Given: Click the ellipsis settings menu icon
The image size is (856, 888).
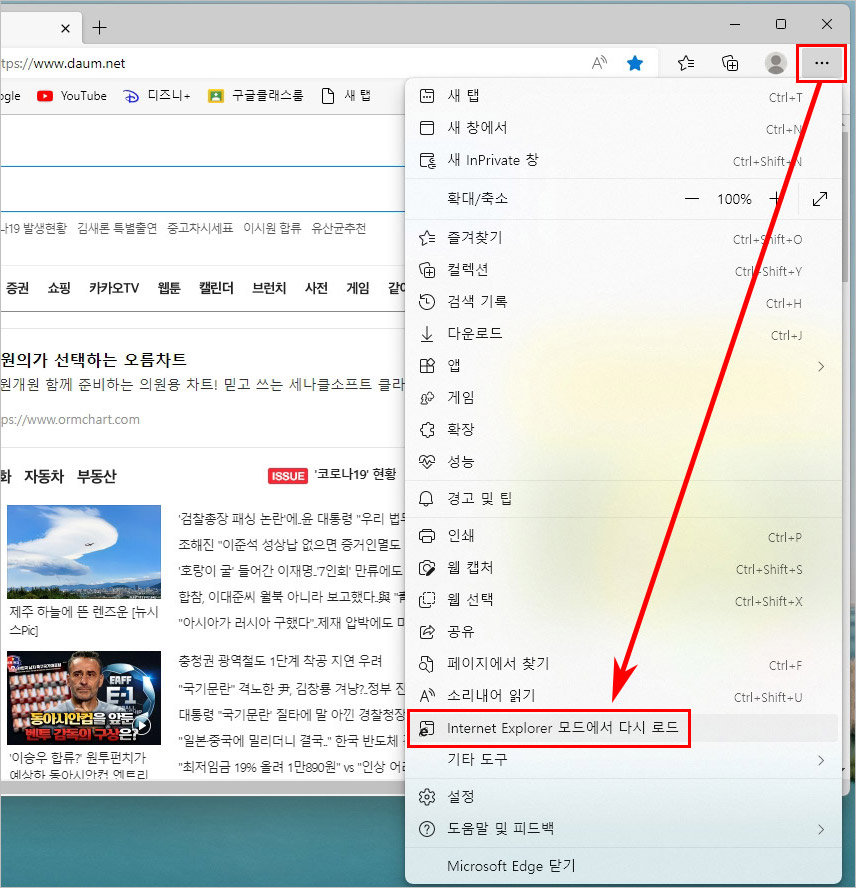Looking at the screenshot, I should click(820, 62).
